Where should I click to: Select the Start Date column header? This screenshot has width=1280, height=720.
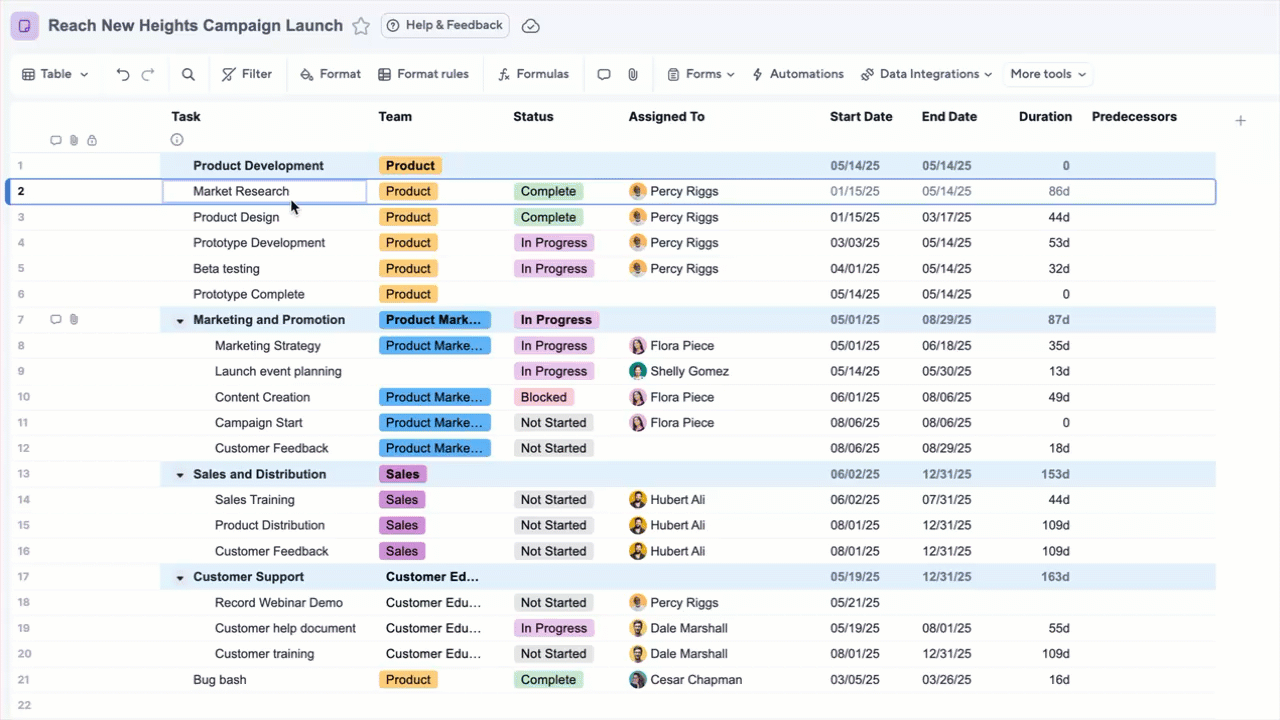click(861, 117)
